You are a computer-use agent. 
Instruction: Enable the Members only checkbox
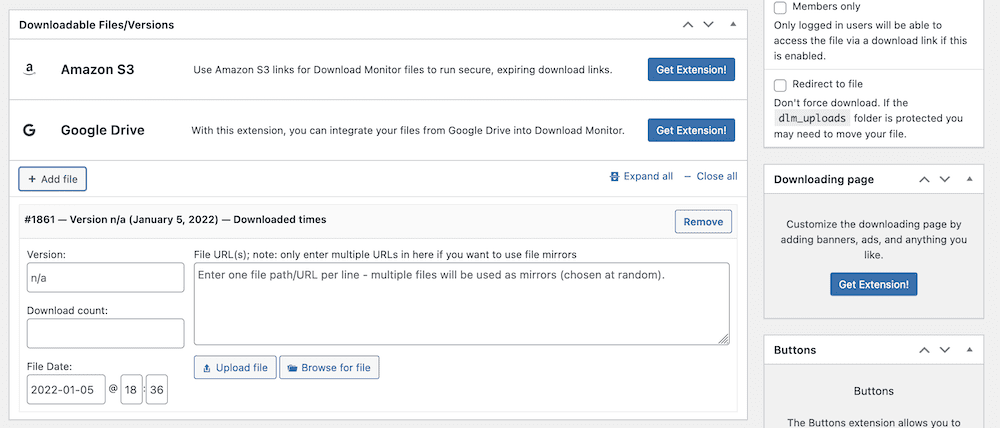pos(780,7)
